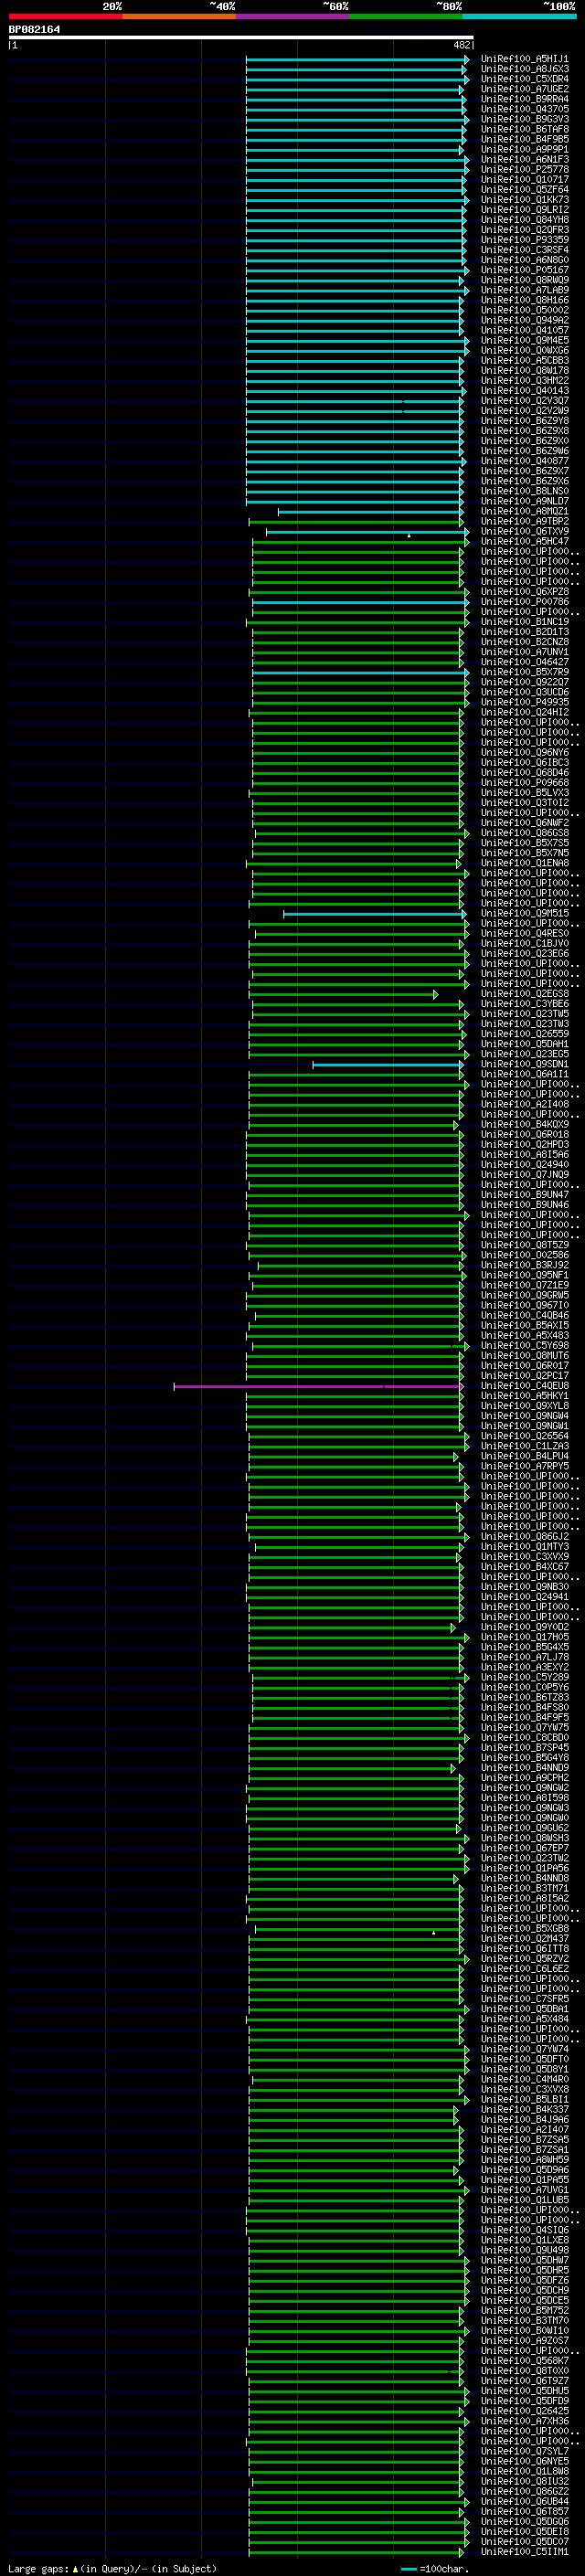Screen dimensions: 585x2576
Task: Open hit UniRef100_A8J6X3
Action: click(x=524, y=70)
